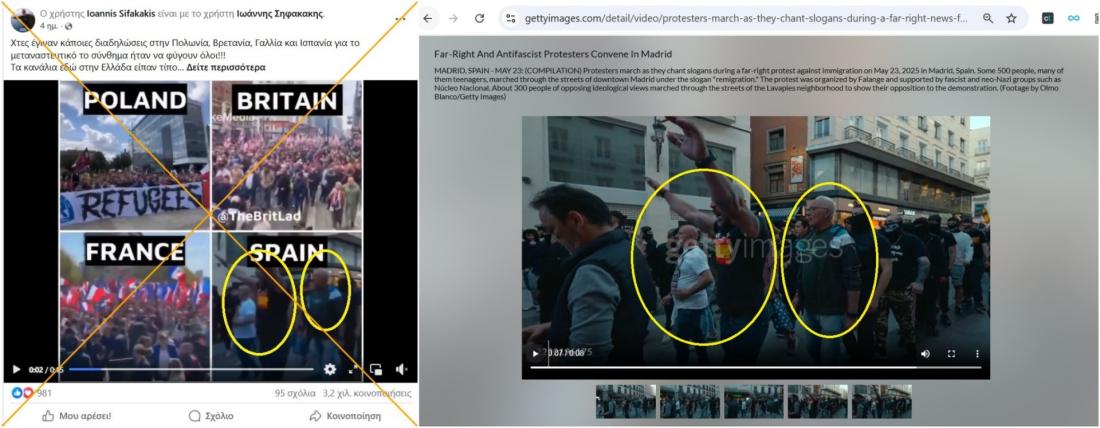Image resolution: width=1100 pixels, height=428 pixels.
Task: Click the post timestamp 4 ημ.
Action: (48, 26)
